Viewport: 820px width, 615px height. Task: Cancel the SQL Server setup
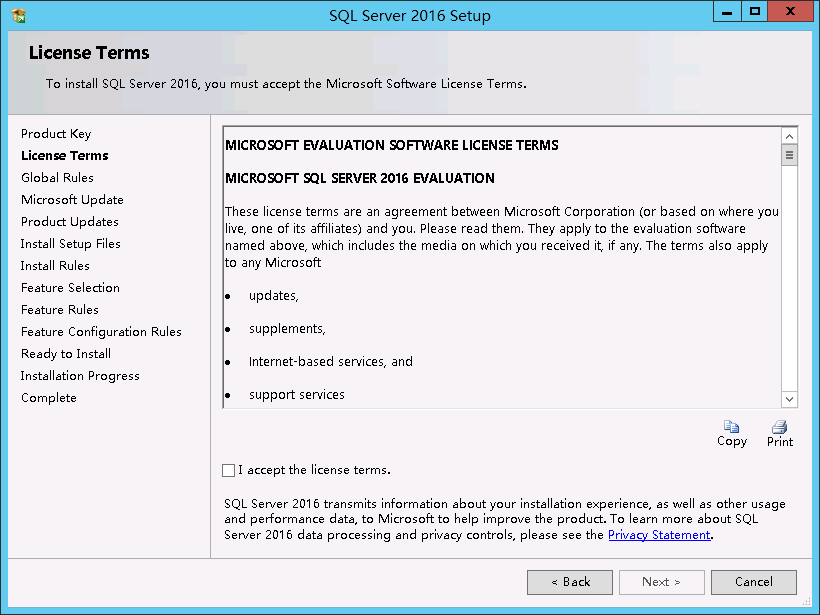pos(754,582)
